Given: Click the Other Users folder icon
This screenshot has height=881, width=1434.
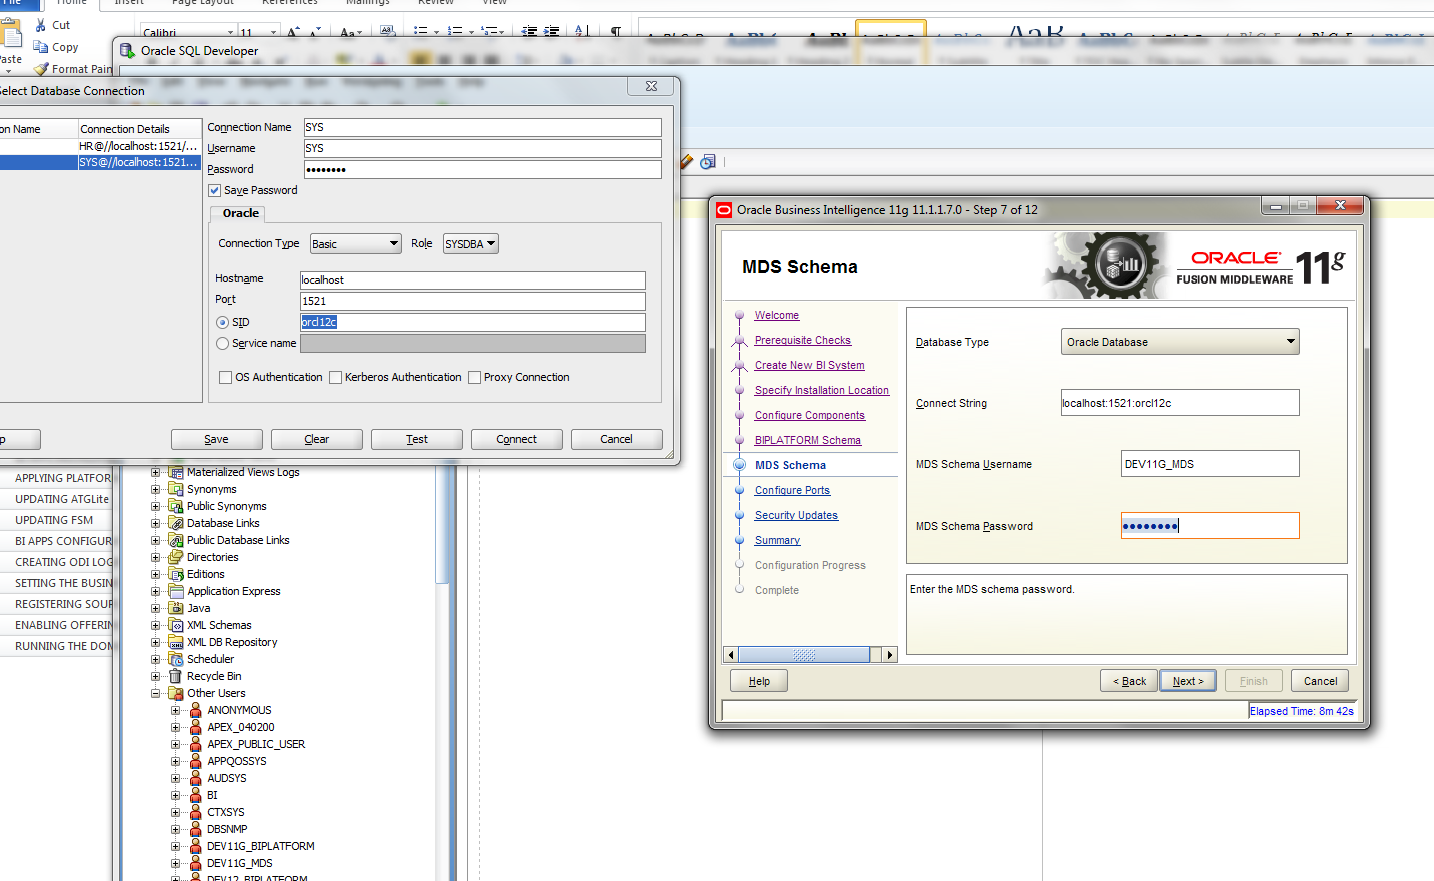Looking at the screenshot, I should tap(176, 693).
